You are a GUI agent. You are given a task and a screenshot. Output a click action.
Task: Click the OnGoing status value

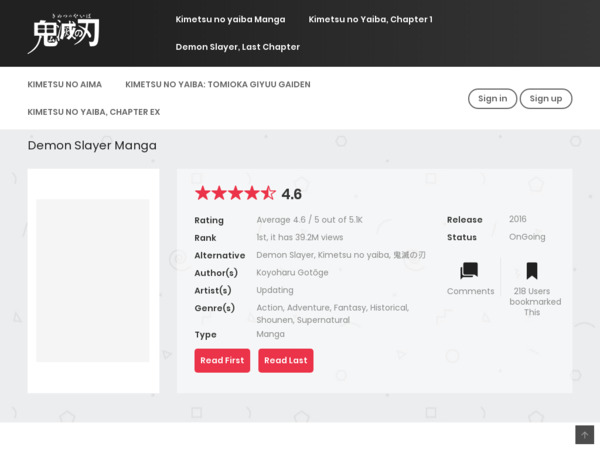click(x=527, y=237)
